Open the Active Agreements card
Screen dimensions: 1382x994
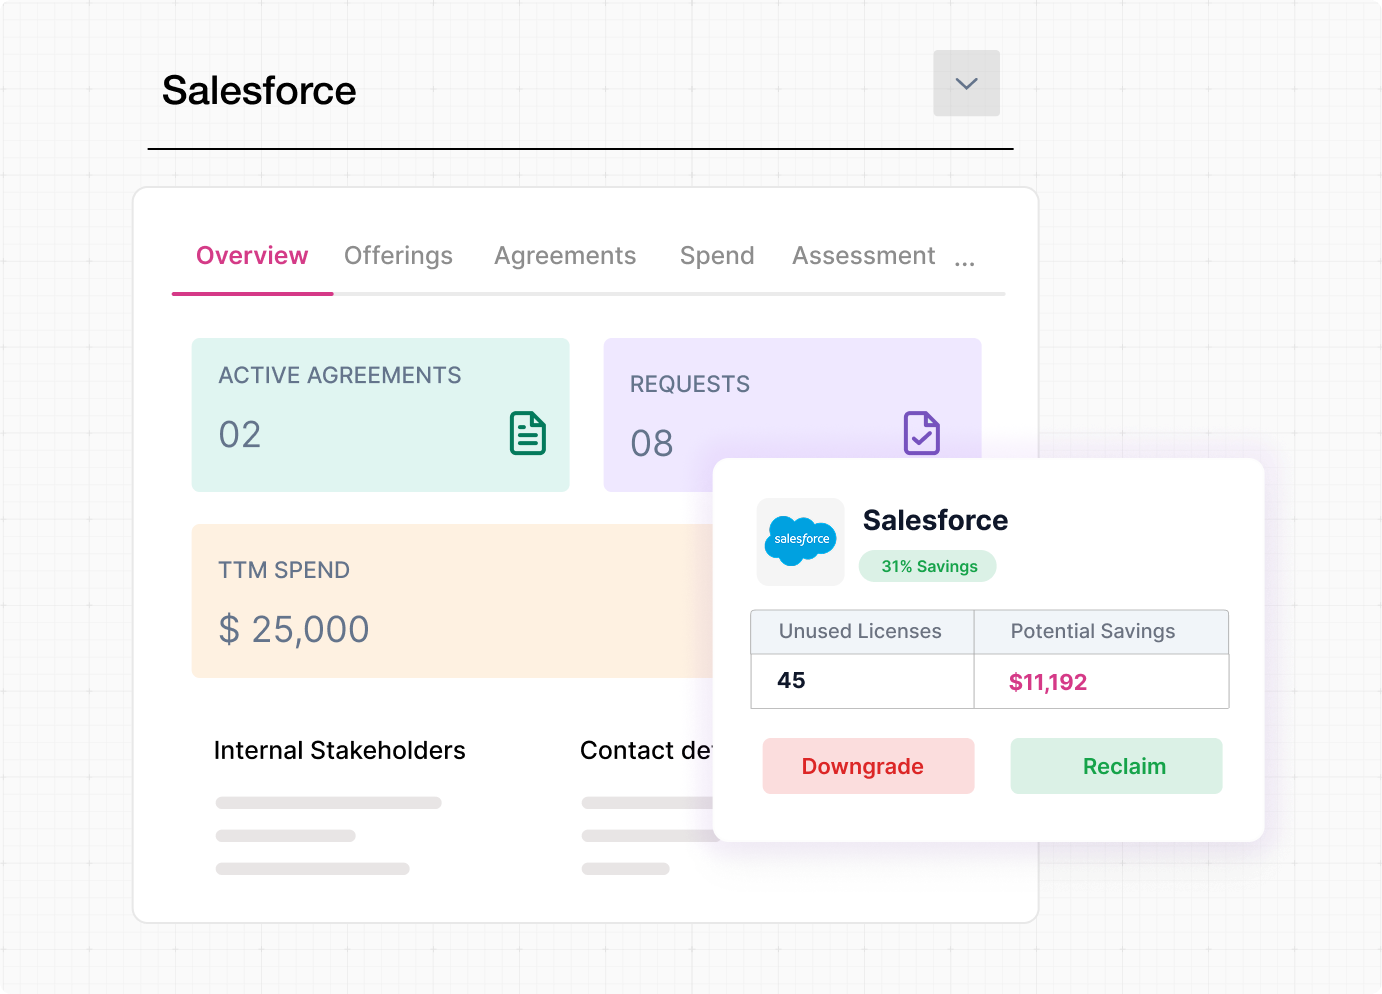[380, 414]
